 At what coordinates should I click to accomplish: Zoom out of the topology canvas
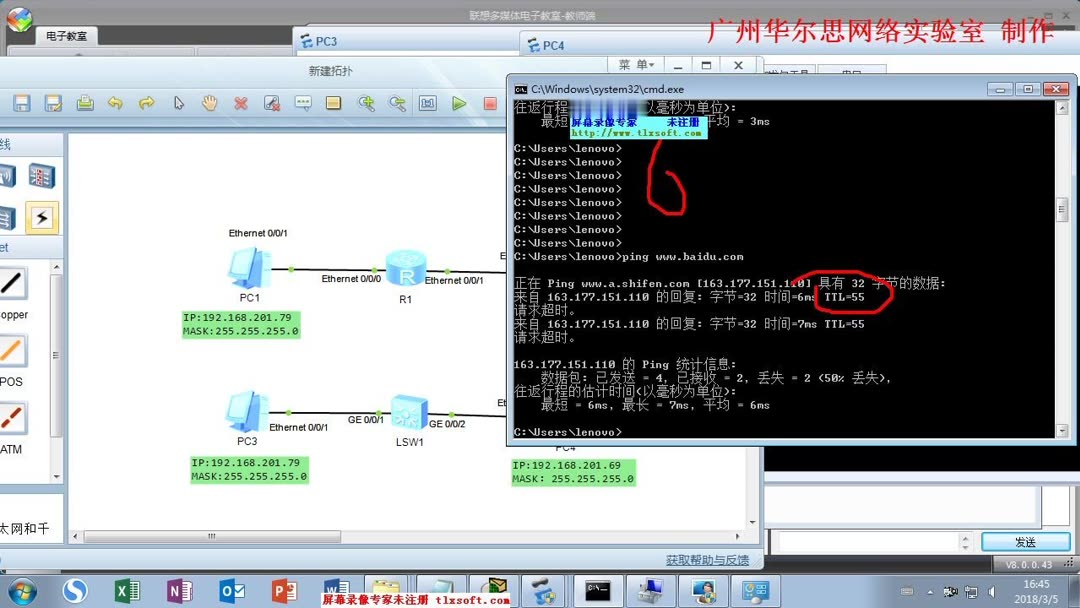[x=398, y=103]
